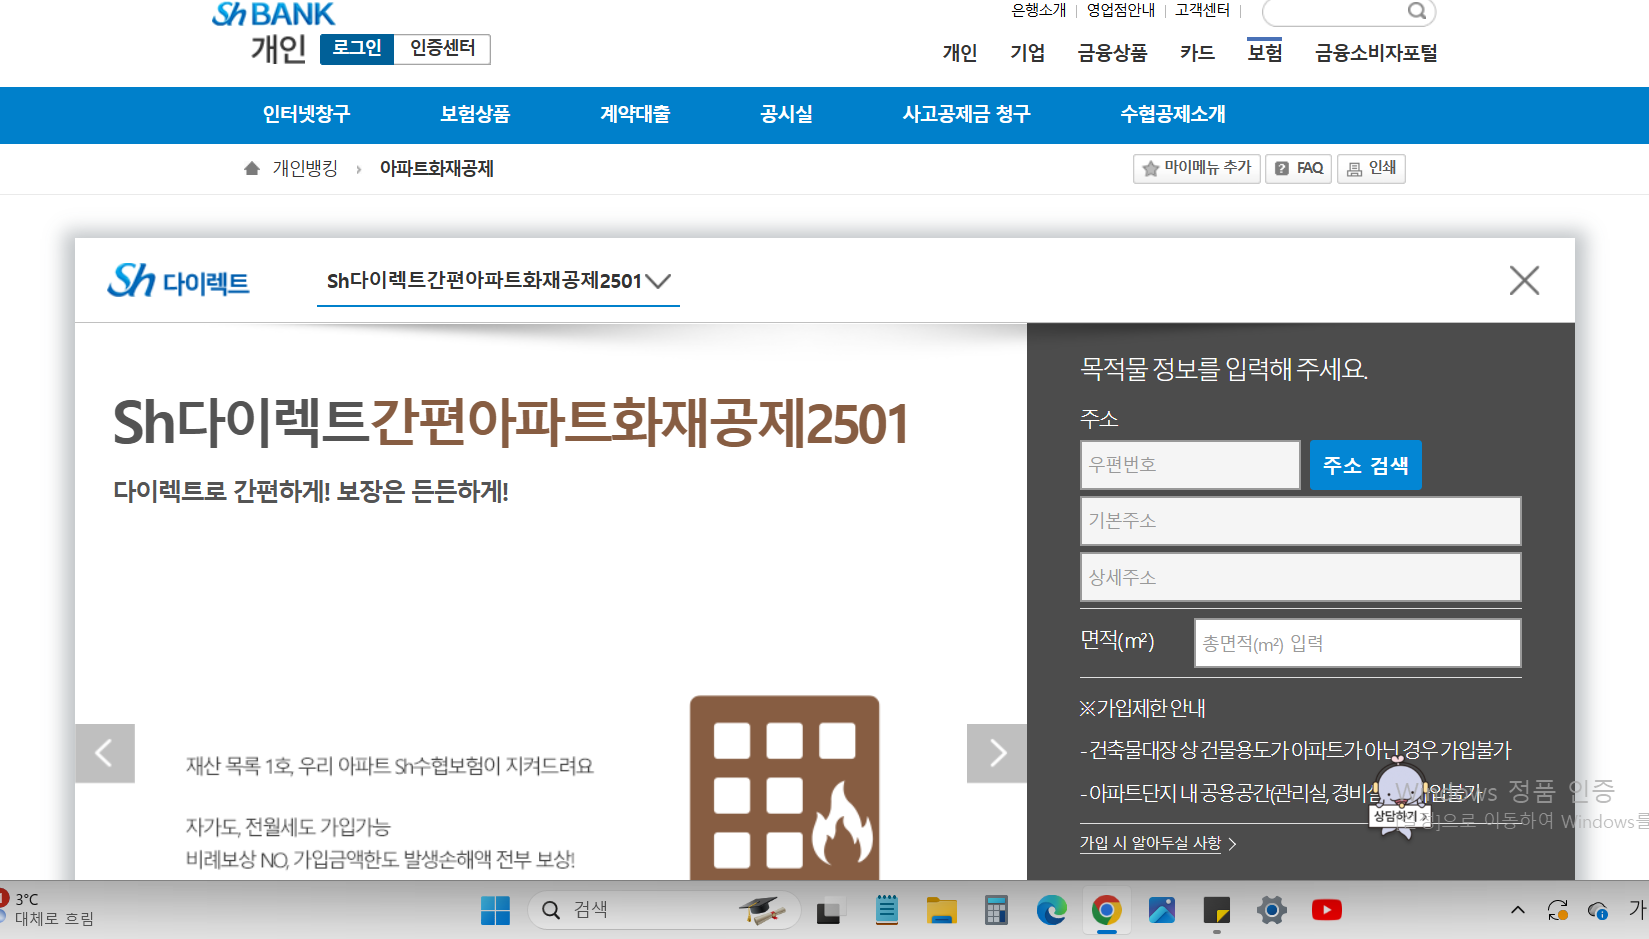Open the 은행소개 link
Image resolution: width=1649 pixels, height=939 pixels.
(x=1039, y=10)
